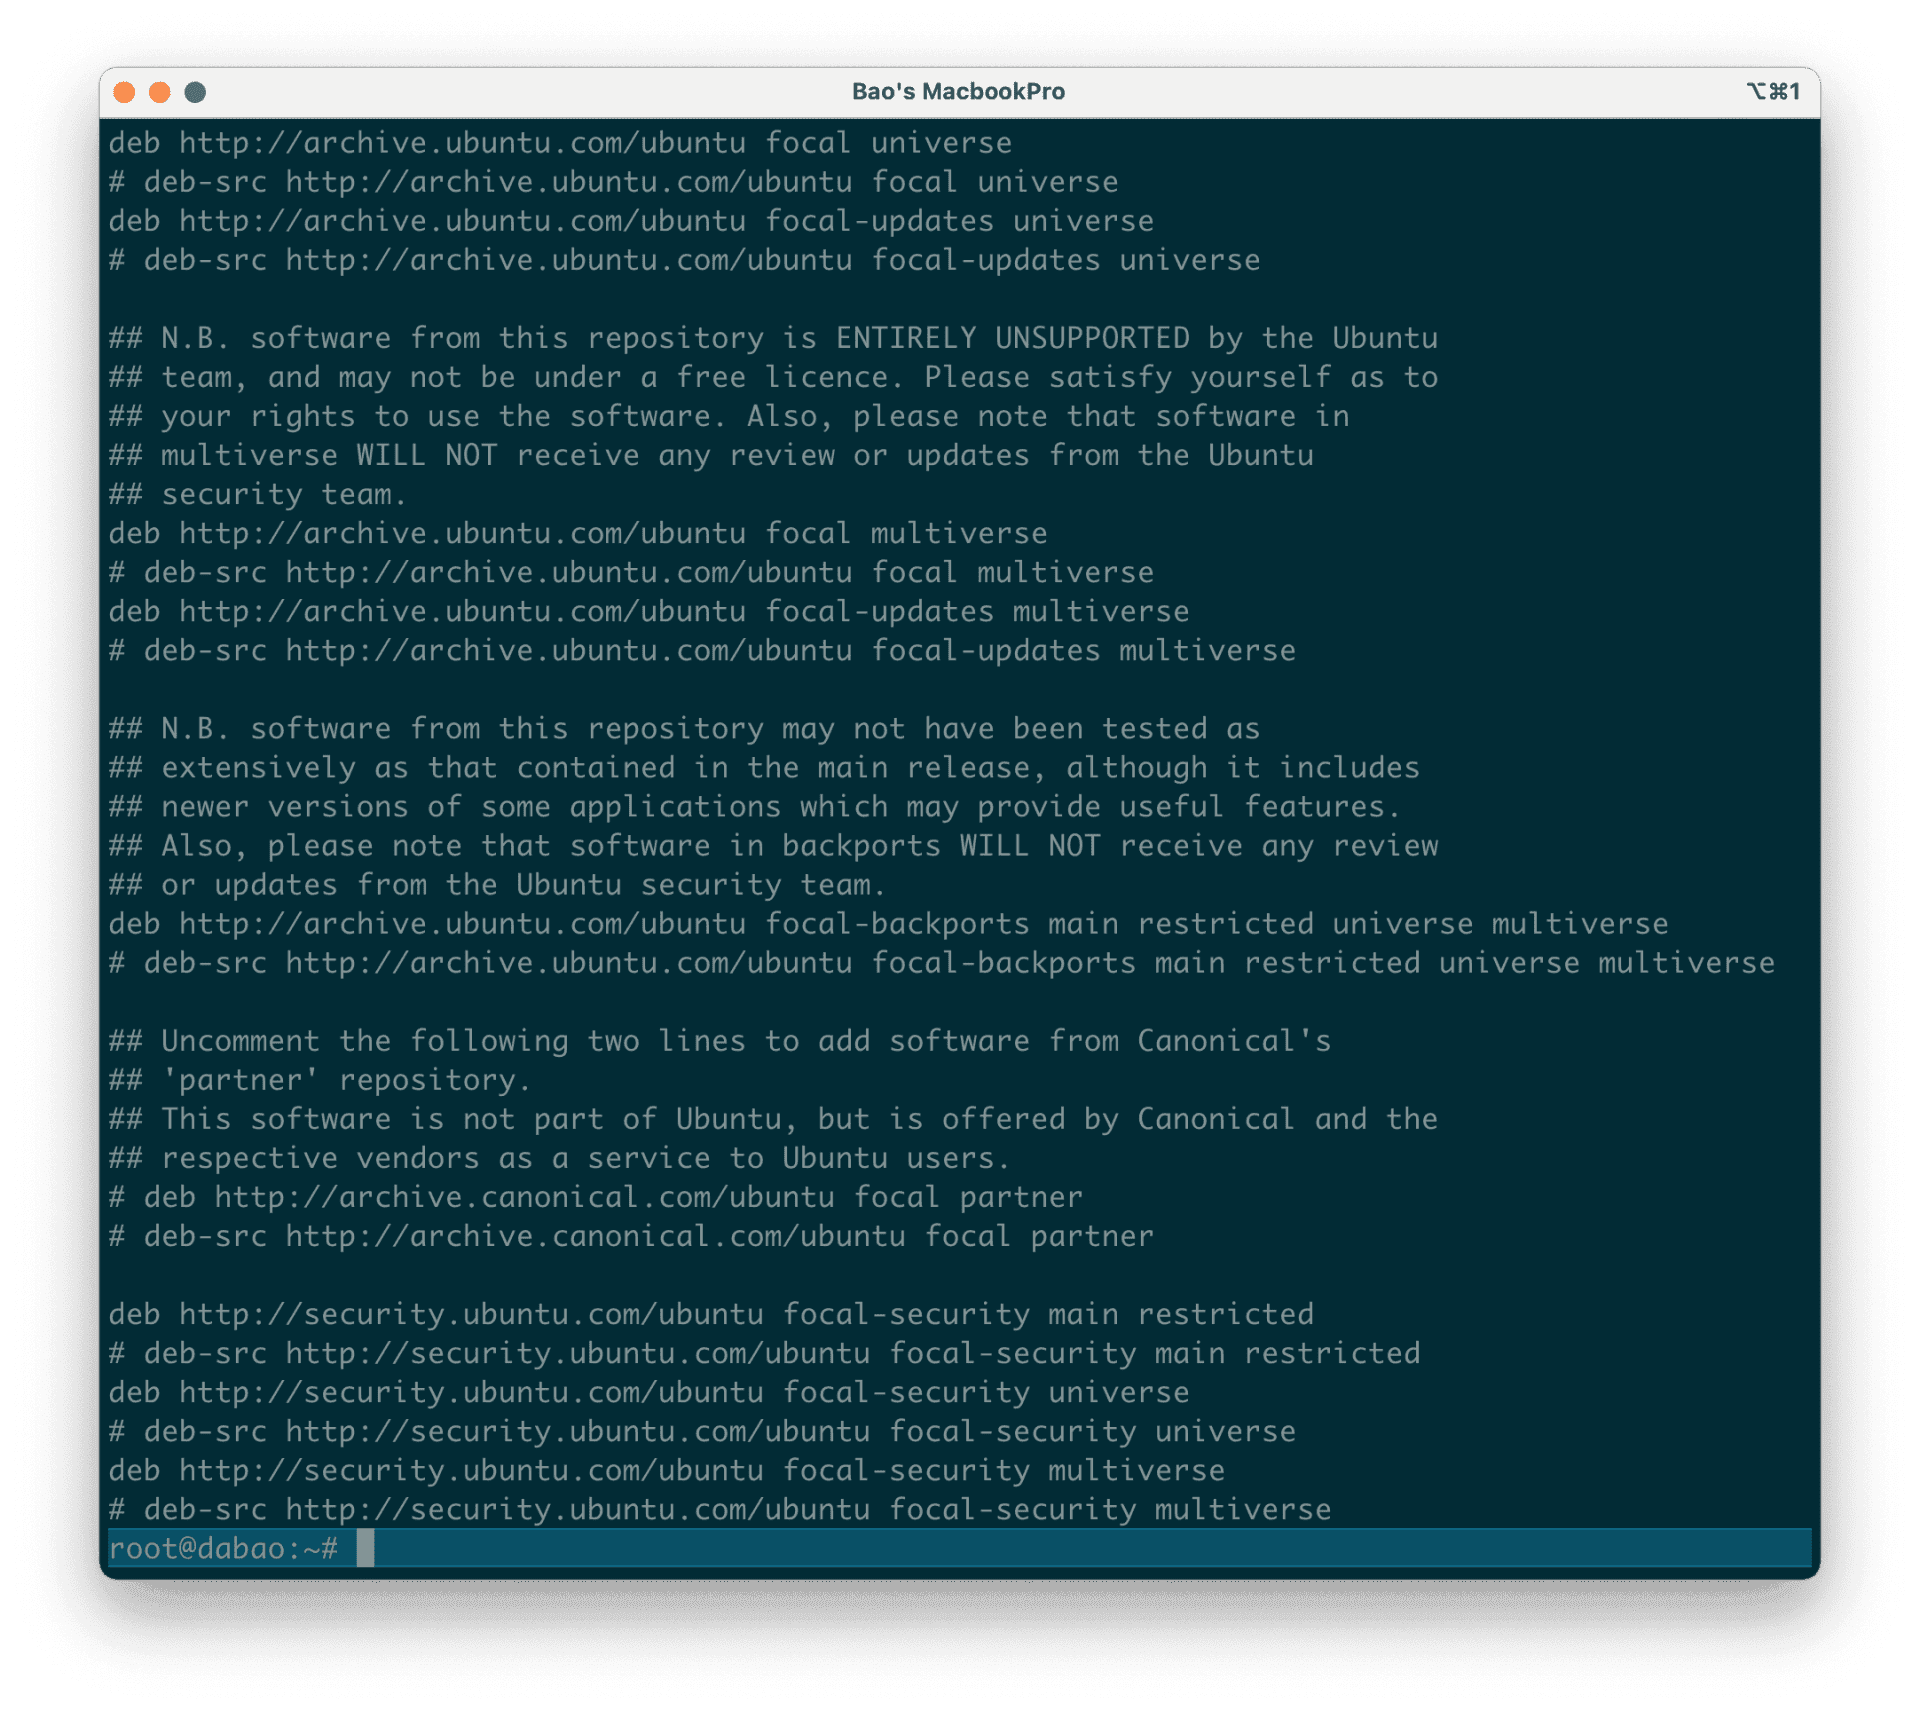Click line '# deb-src ... focal multiverse'
Screen dimensions: 1920x1711
tap(631, 572)
